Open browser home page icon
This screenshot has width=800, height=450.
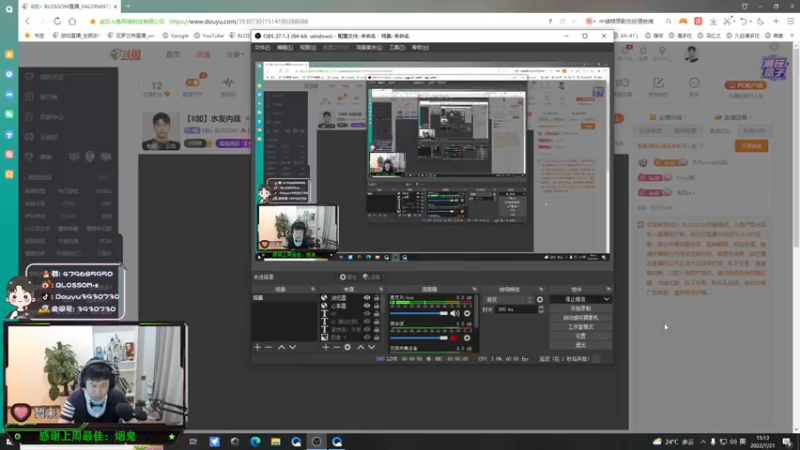(x=72, y=21)
